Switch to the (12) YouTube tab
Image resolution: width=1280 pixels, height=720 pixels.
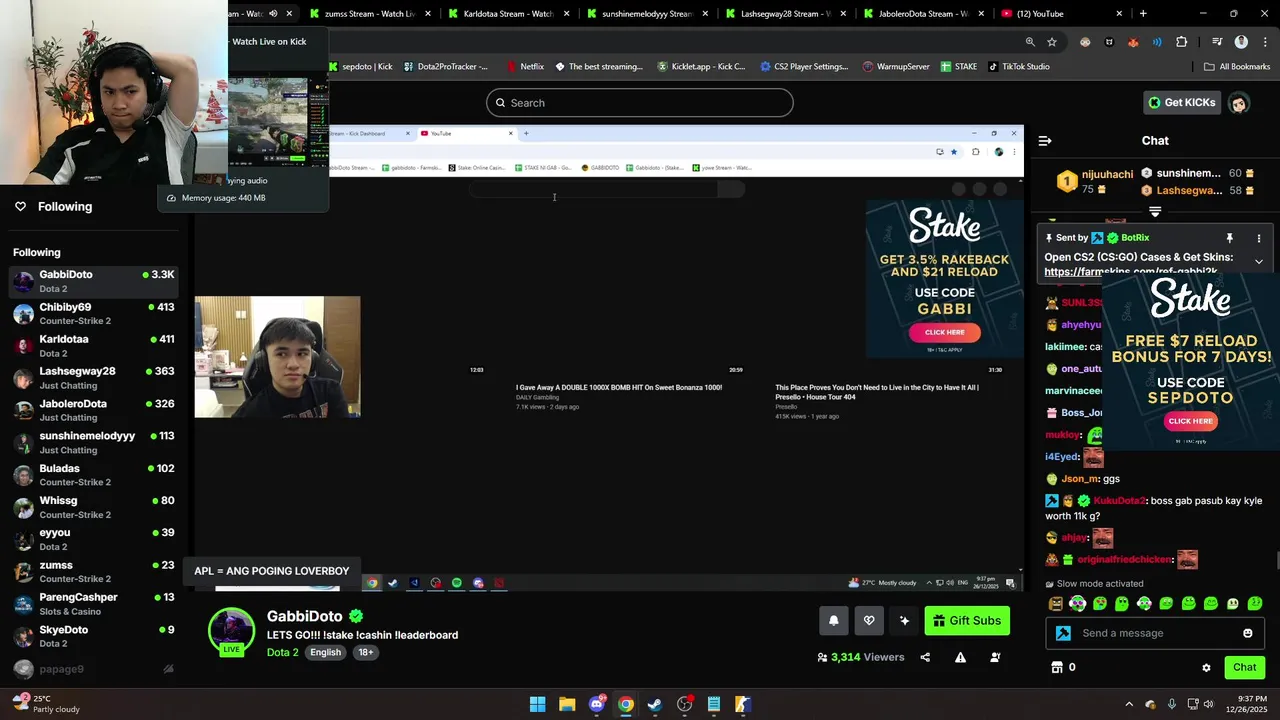click(1060, 14)
